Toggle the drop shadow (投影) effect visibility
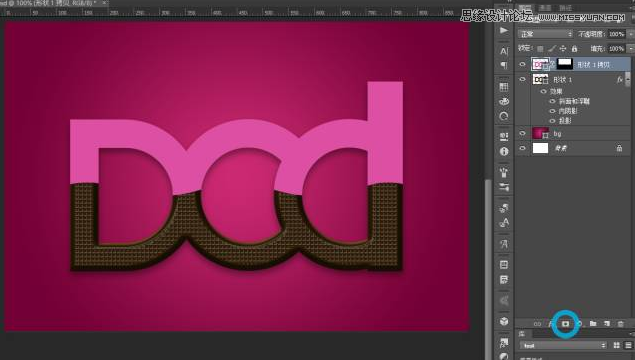The height and width of the screenshot is (360, 635). click(552, 121)
